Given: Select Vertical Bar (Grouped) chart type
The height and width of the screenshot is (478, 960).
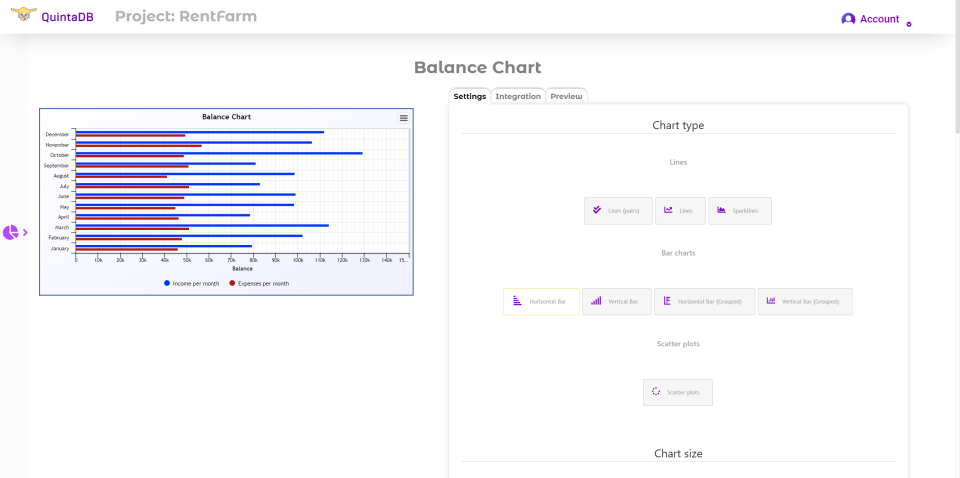Looking at the screenshot, I should point(804,301).
